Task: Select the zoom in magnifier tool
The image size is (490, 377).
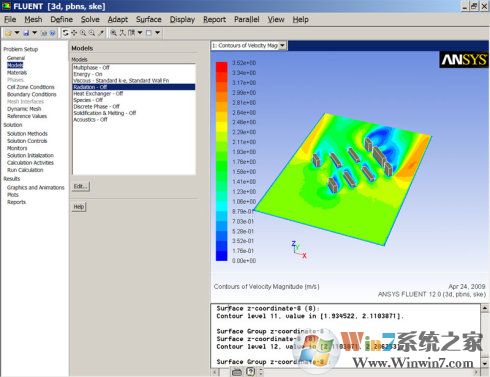Action: coord(83,33)
